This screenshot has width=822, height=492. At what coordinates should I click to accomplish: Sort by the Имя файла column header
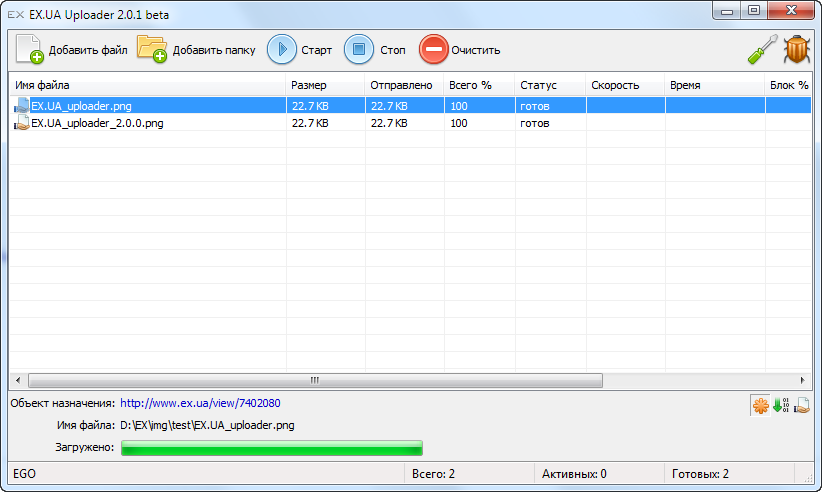click(147, 85)
